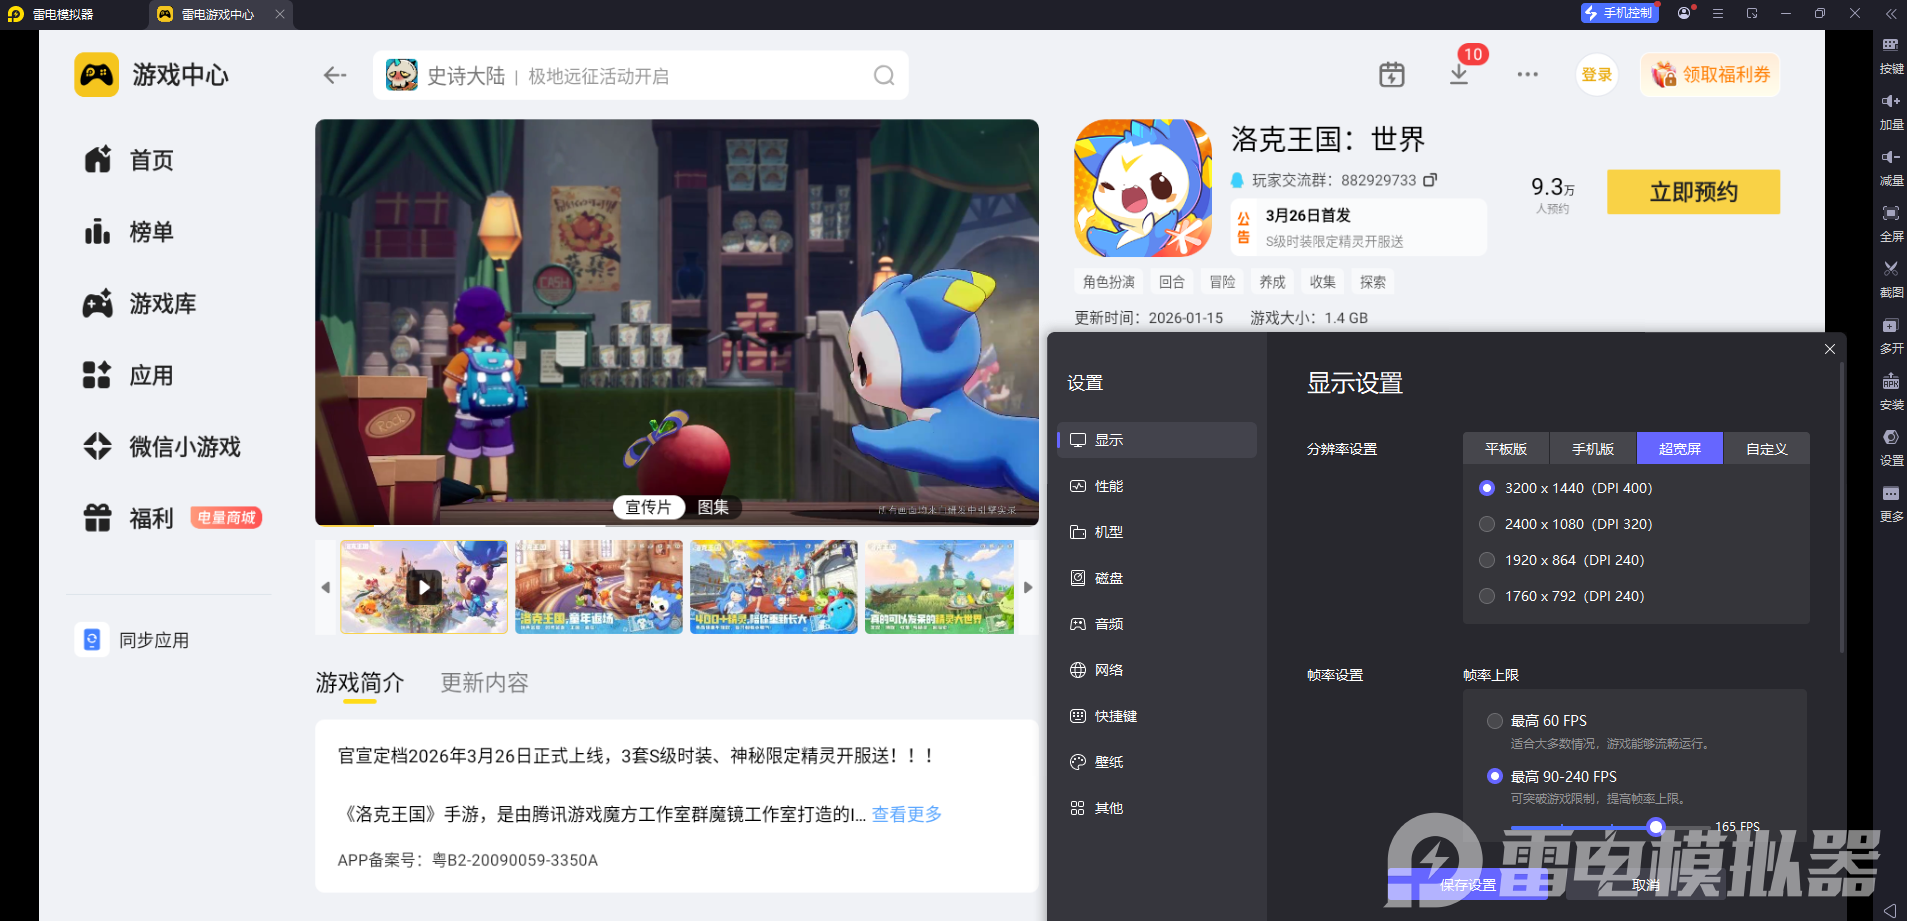Screen dimensions: 1907x921
Task: Toggle 全屏 fullscreen mode in the sidebar
Action: (x=1890, y=223)
